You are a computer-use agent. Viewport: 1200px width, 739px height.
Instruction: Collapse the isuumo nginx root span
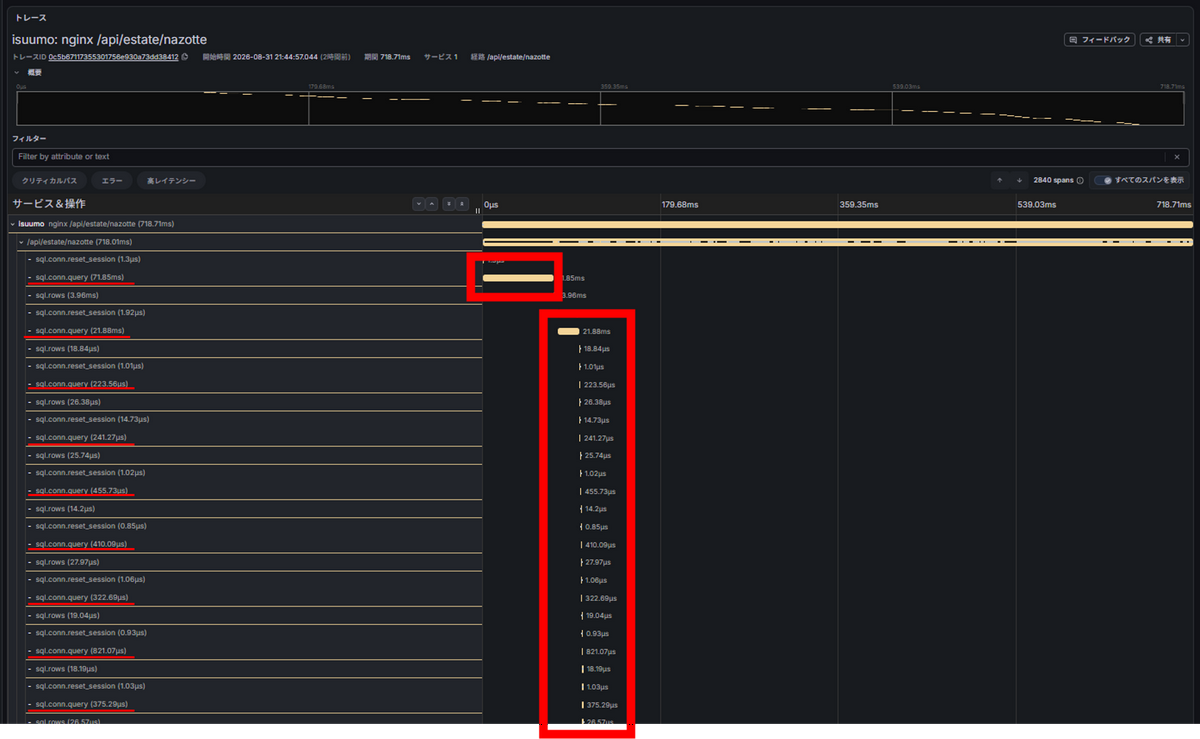[x=13, y=224]
